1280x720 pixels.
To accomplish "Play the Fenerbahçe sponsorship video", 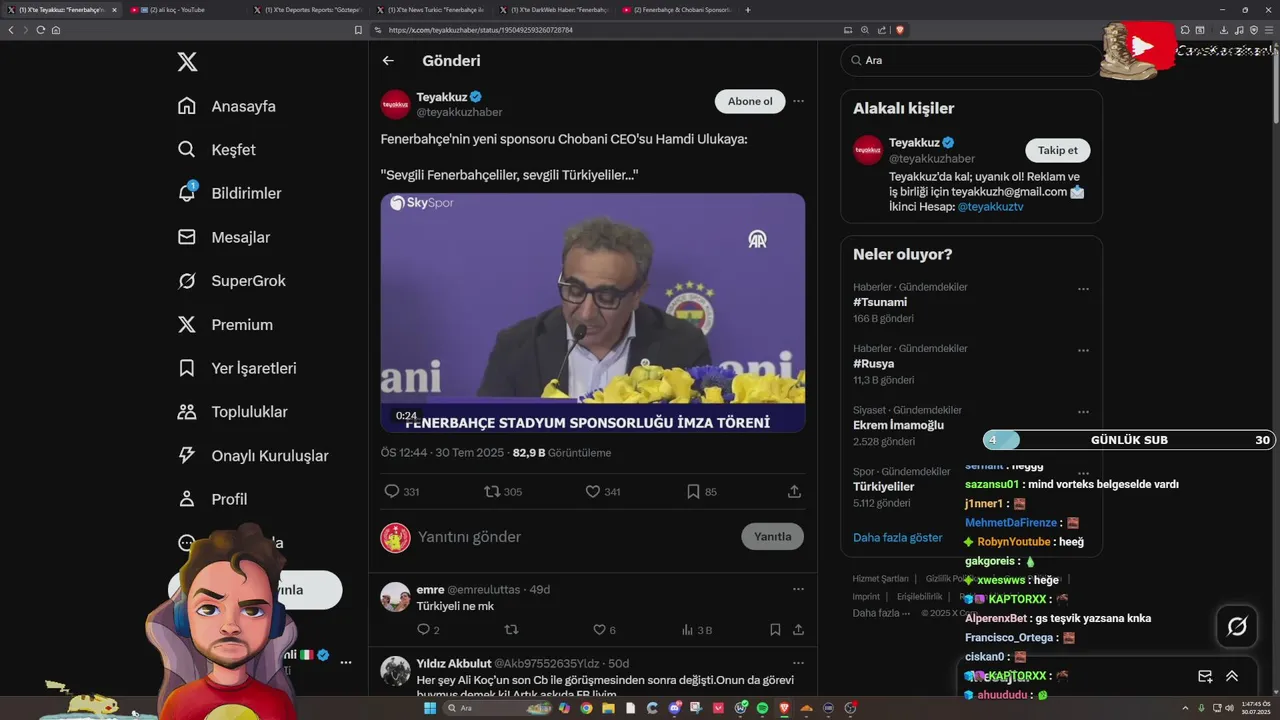I will pos(593,312).
